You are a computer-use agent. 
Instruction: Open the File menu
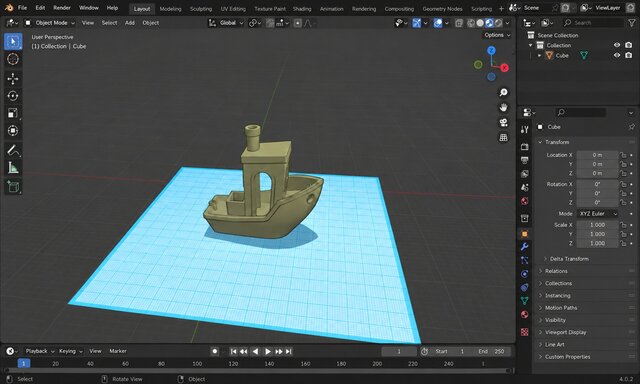pyautogui.click(x=22, y=8)
